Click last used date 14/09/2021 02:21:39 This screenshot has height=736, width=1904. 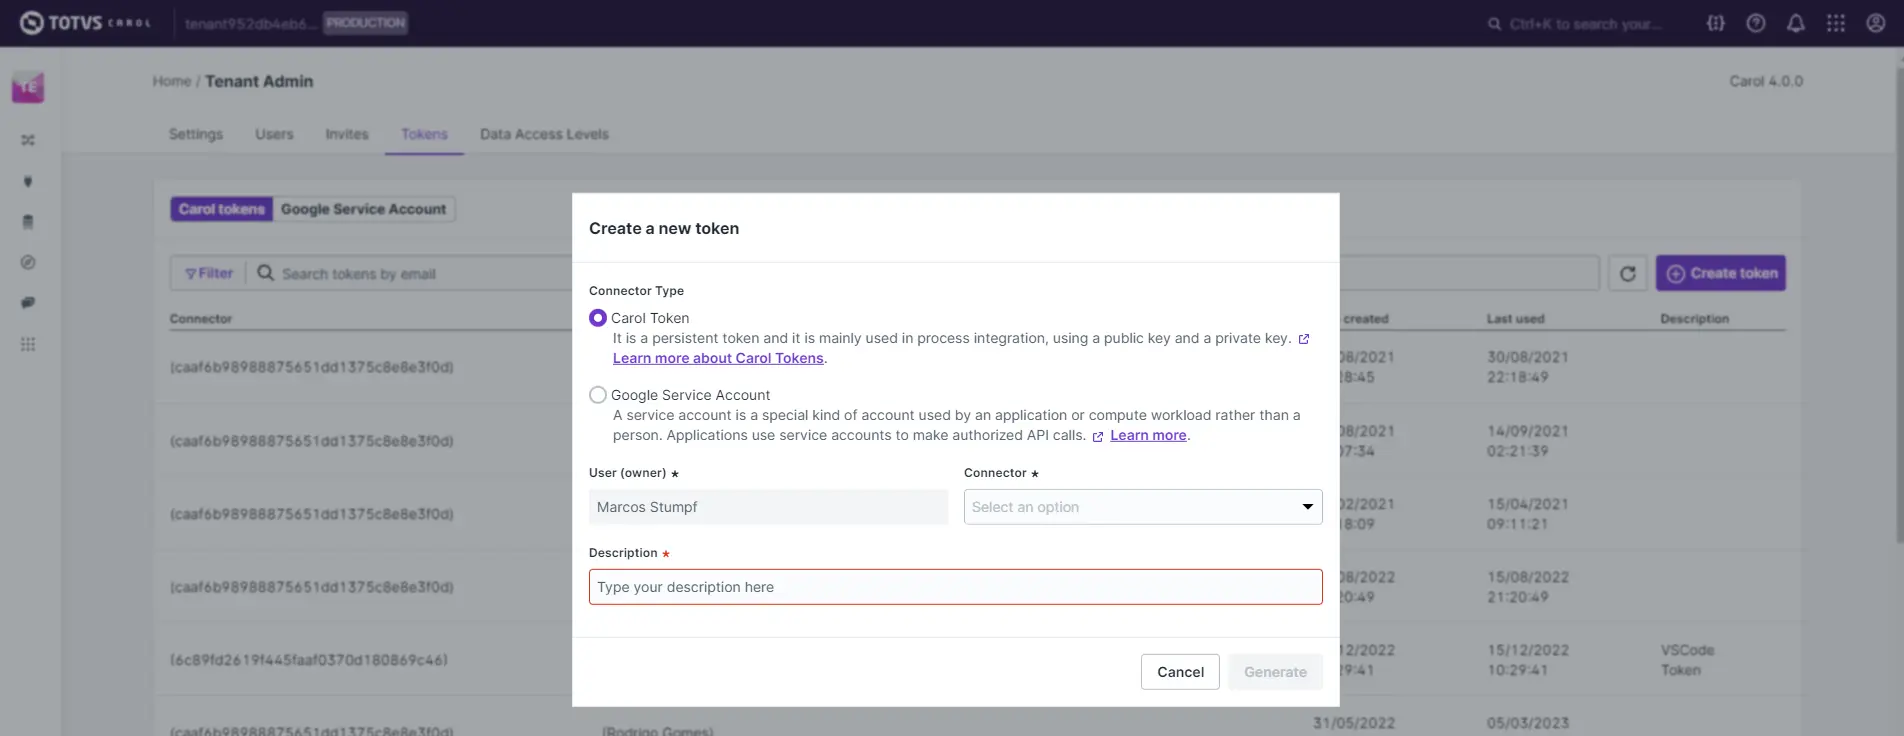point(1527,441)
